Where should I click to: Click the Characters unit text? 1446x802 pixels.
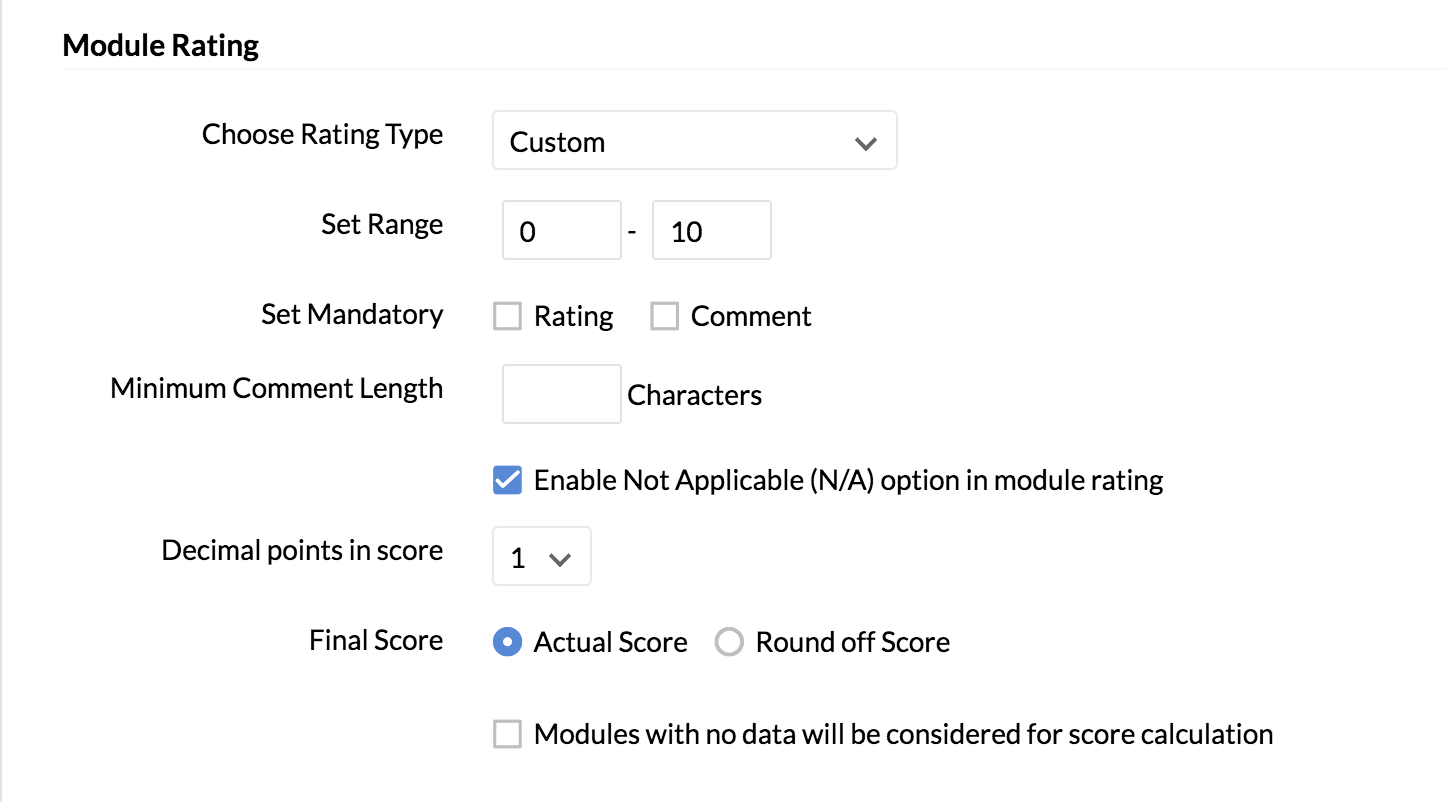pyautogui.click(x=695, y=396)
